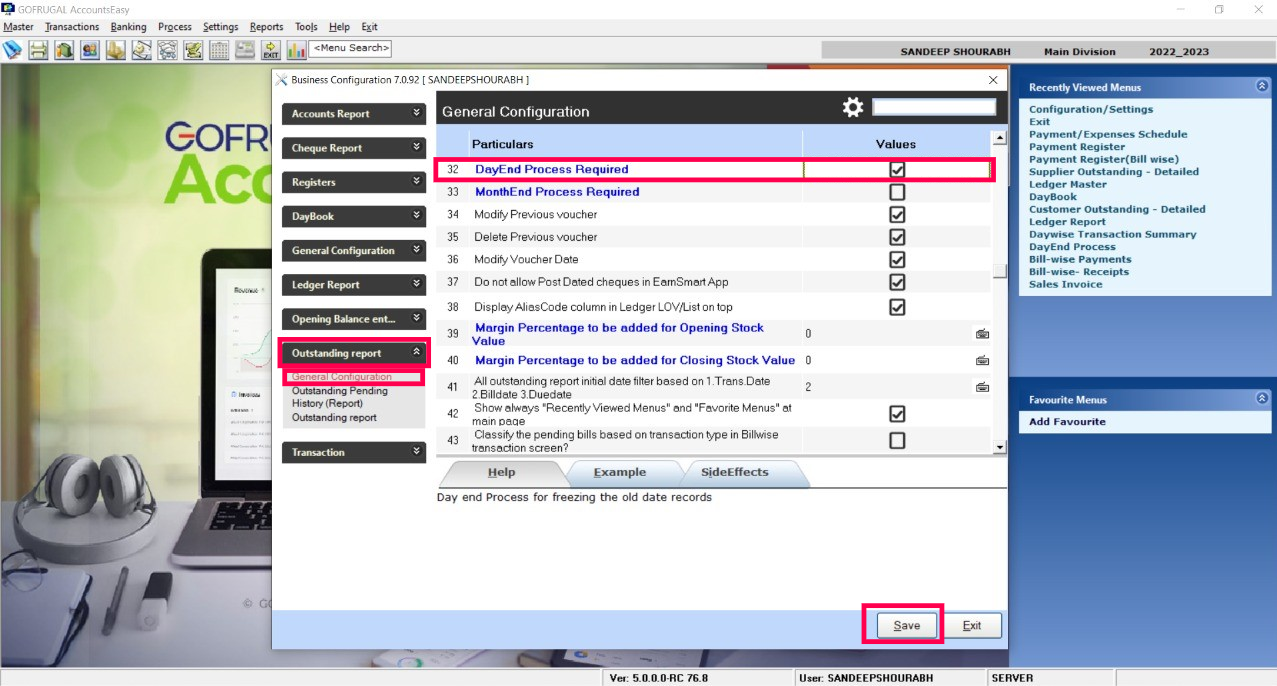Open Payment Register (Bill wise) link
Image resolution: width=1277 pixels, height=686 pixels.
1104,159
